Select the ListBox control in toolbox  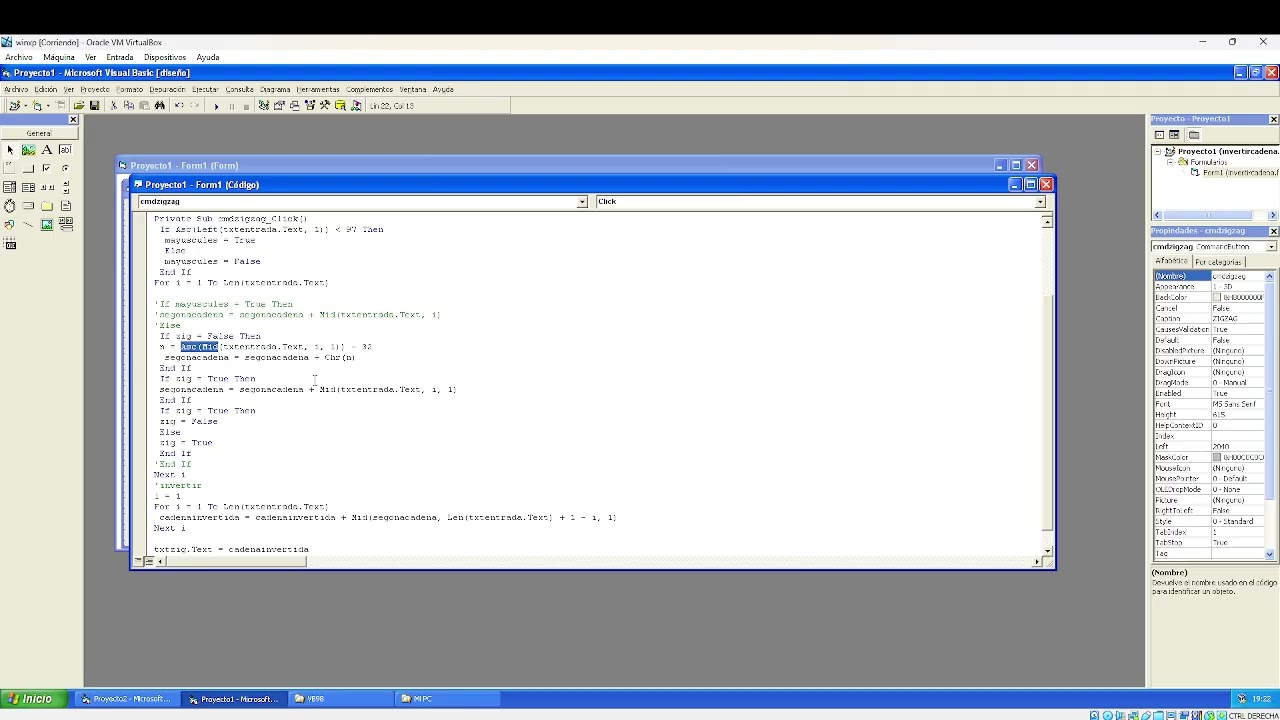[28, 187]
